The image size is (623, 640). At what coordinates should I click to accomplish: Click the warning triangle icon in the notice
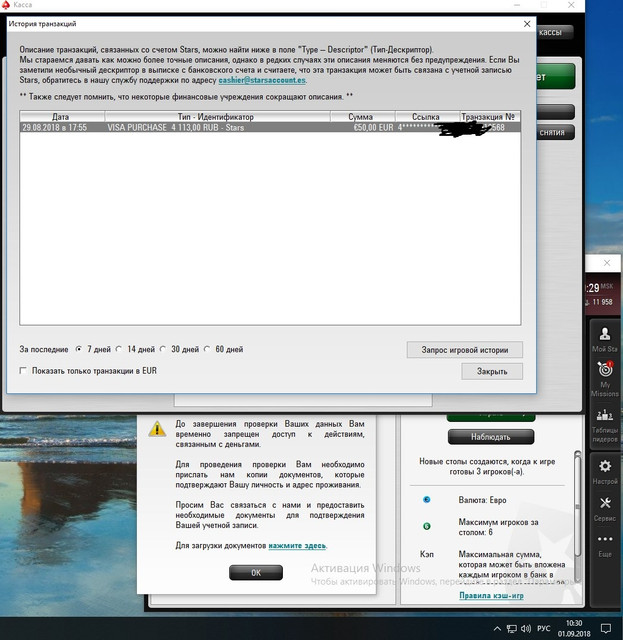tap(157, 429)
